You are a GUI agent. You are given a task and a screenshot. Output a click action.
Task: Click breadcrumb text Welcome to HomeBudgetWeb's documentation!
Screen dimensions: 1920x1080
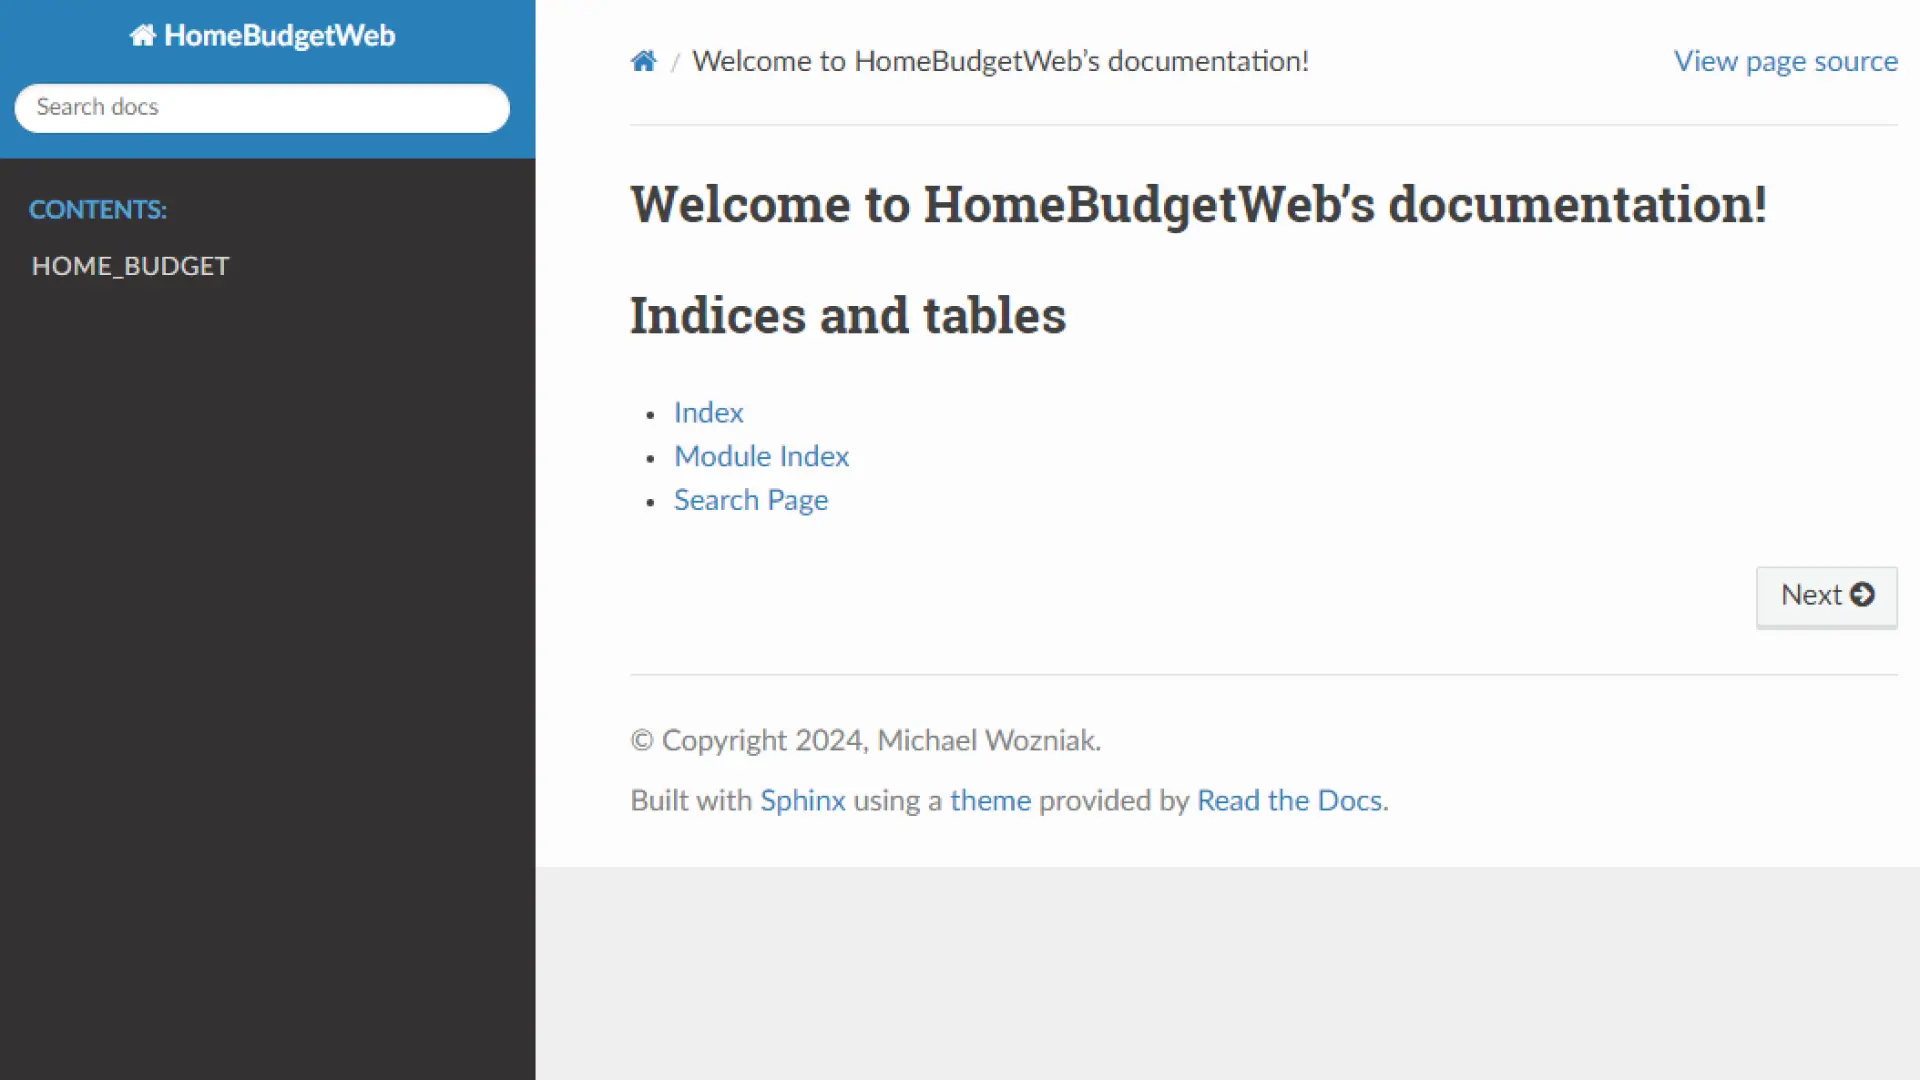pos(1000,61)
